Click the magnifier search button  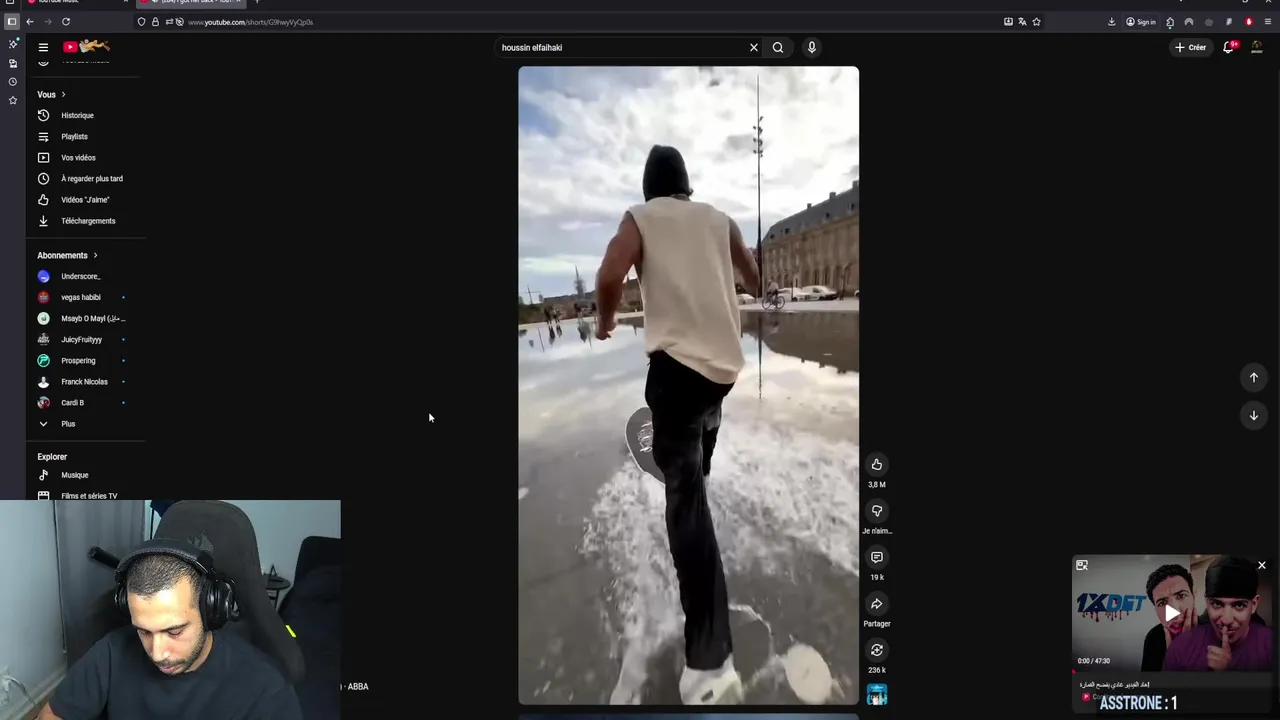pos(778,47)
